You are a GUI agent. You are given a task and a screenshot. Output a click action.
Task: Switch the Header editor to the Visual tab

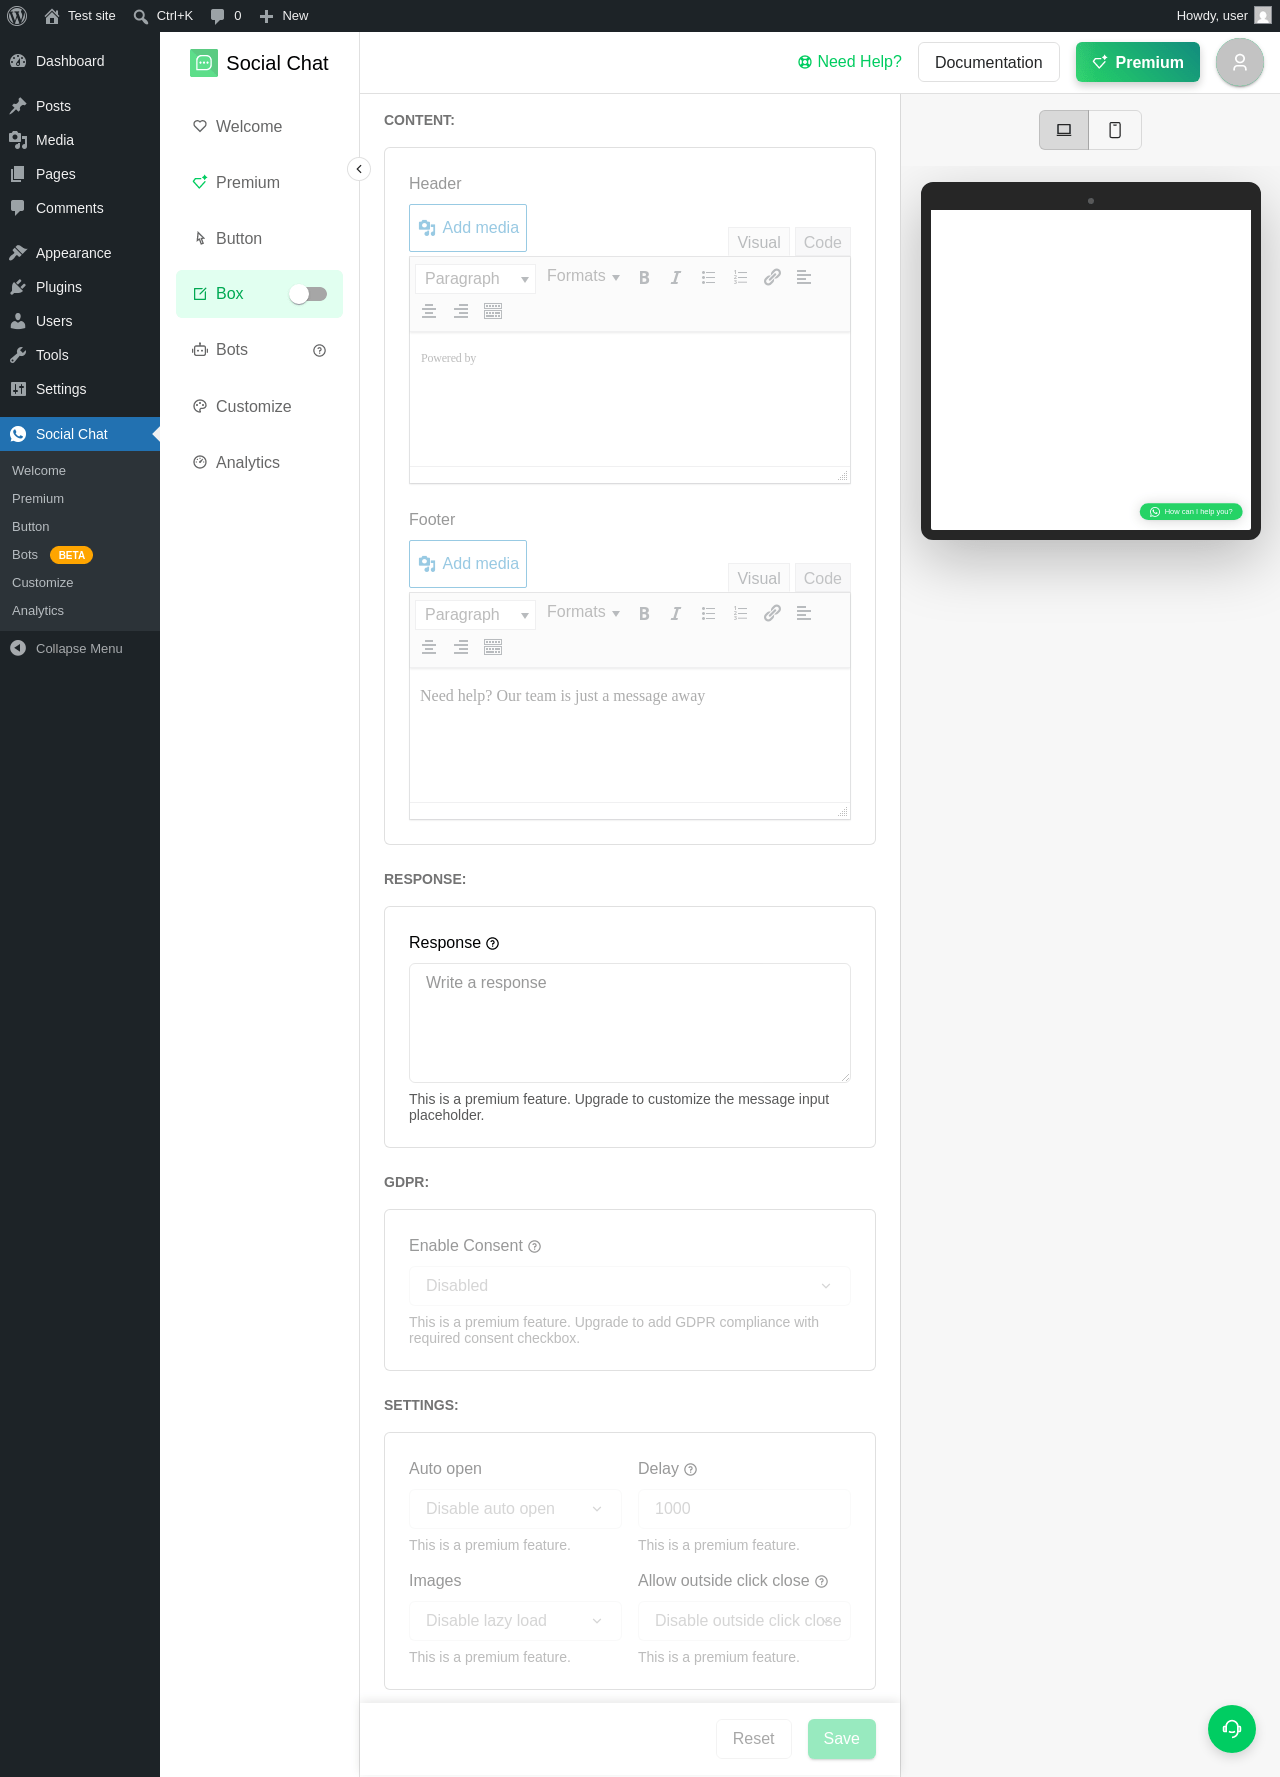[x=759, y=242]
